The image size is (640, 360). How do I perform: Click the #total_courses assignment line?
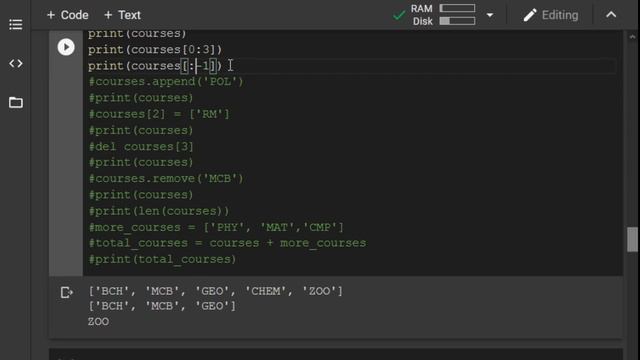coord(227,243)
